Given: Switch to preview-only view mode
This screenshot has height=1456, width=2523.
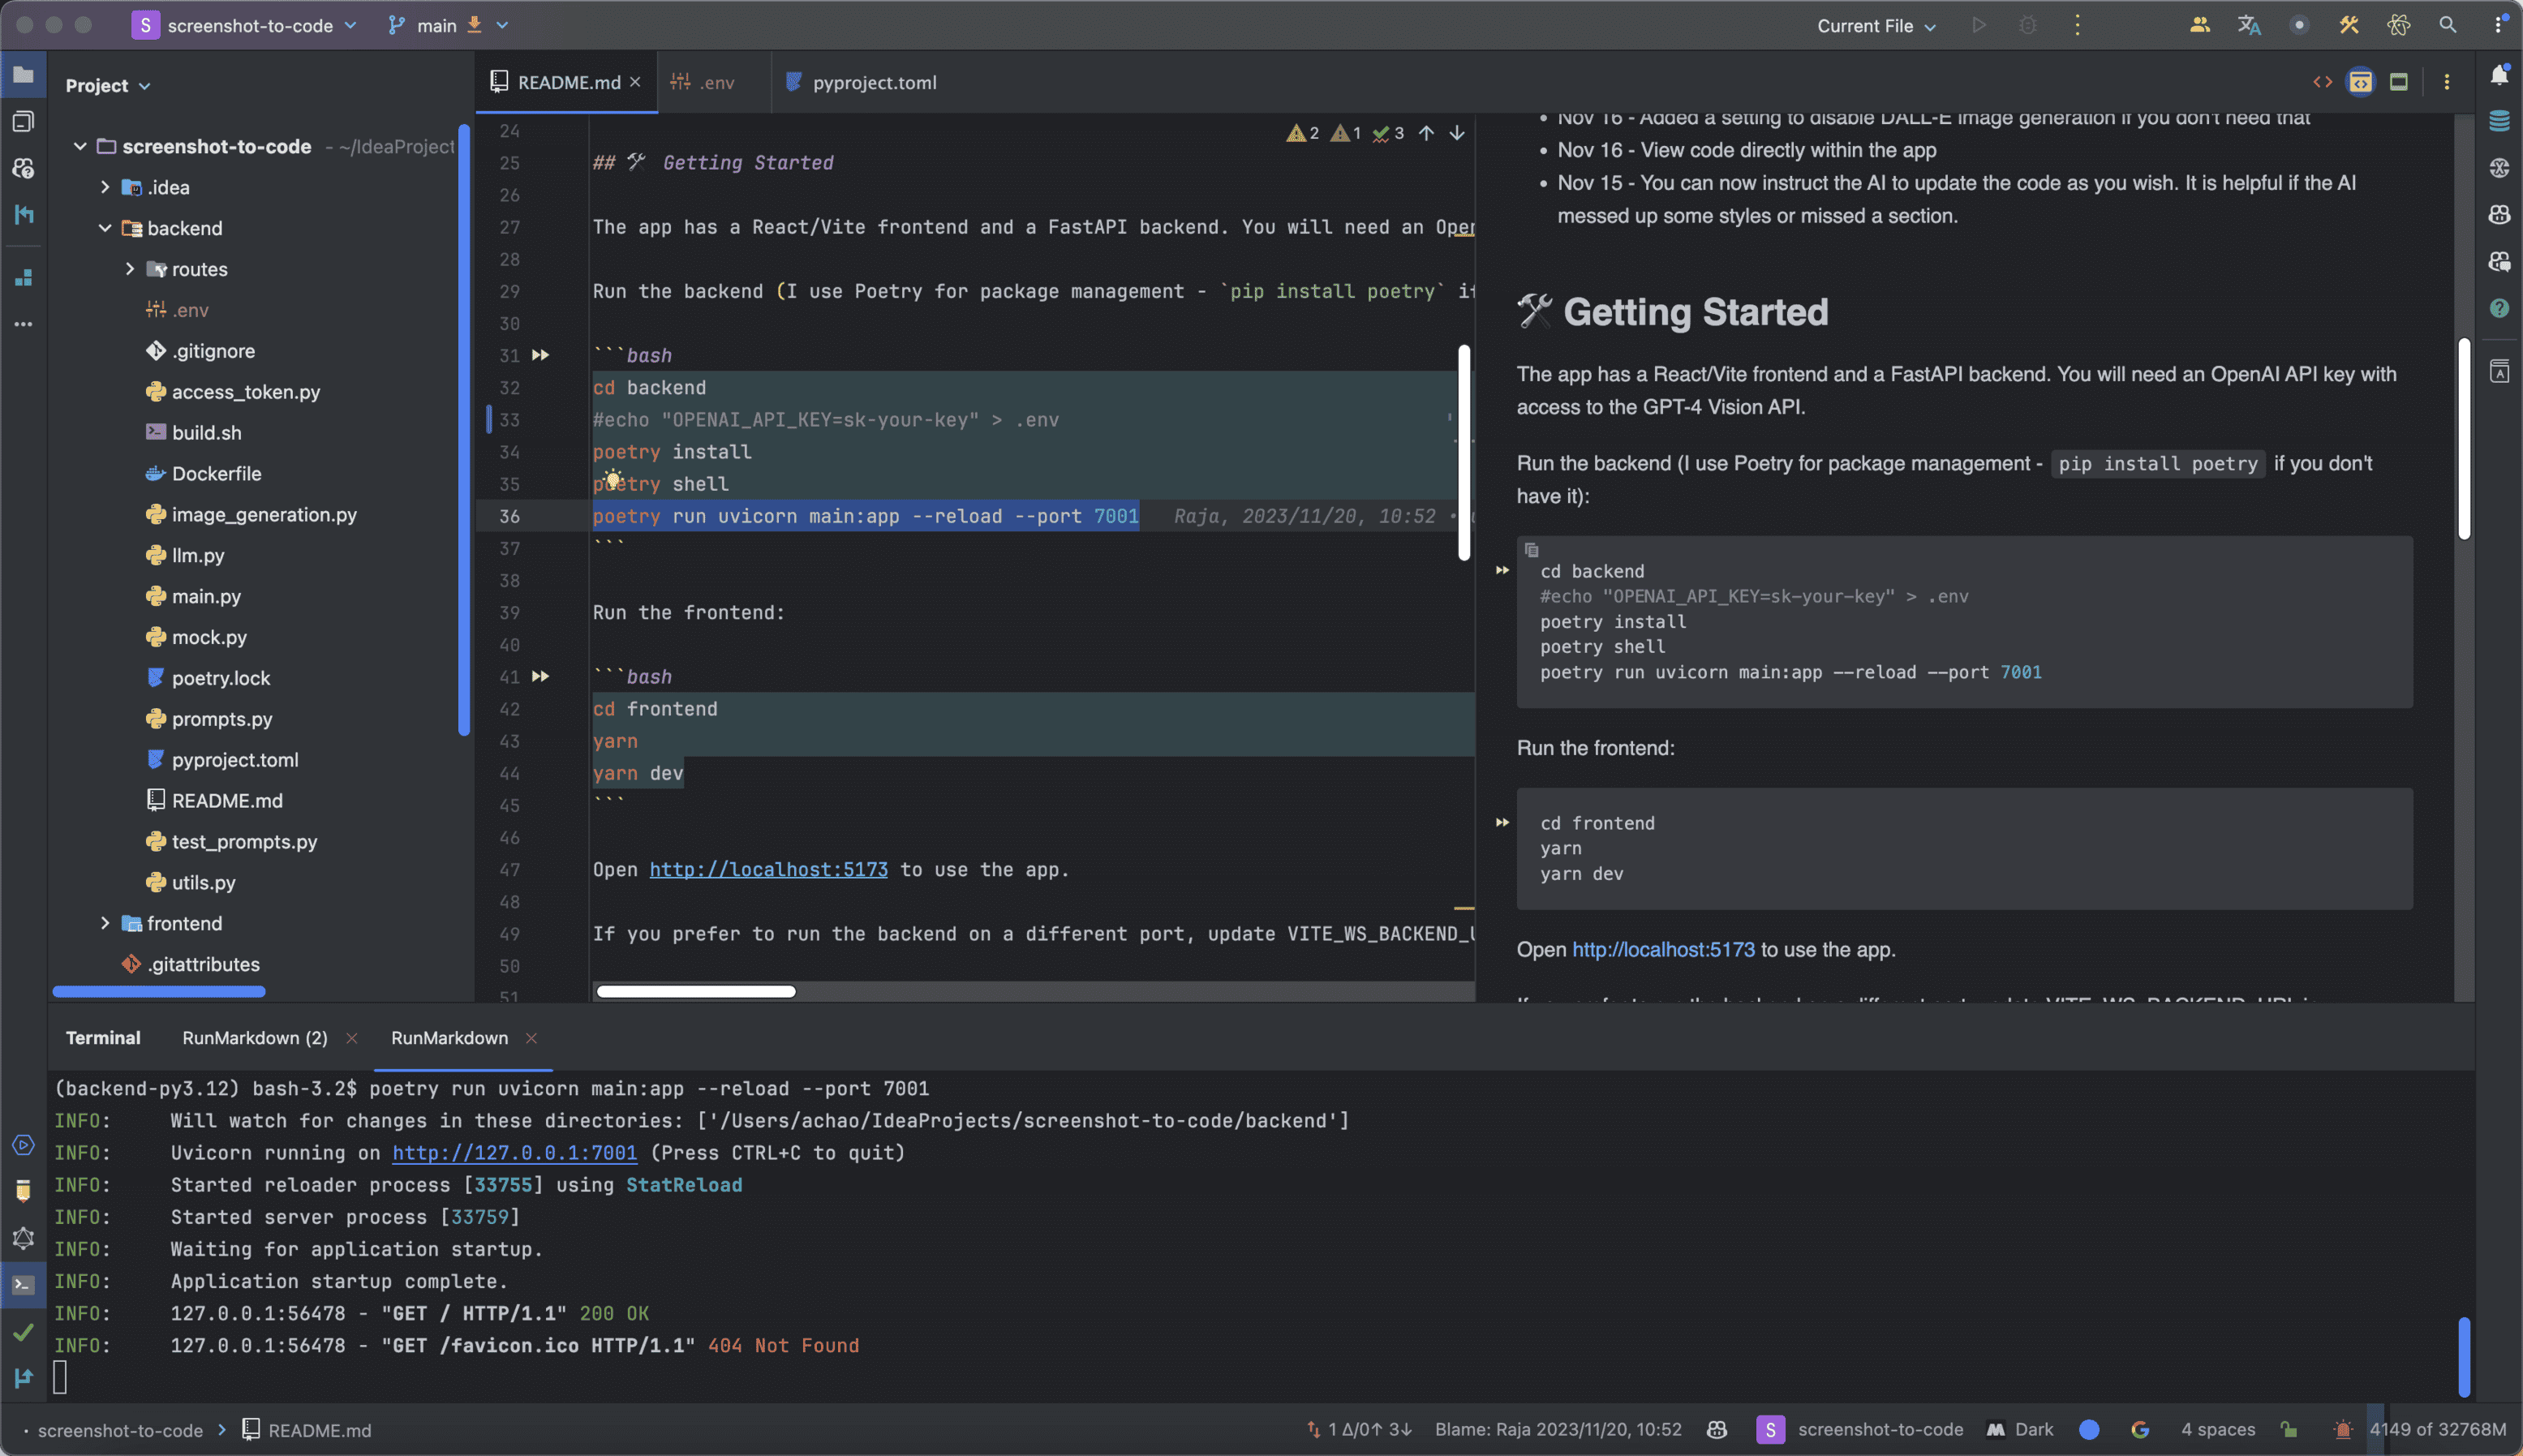Looking at the screenshot, I should (x=2398, y=82).
